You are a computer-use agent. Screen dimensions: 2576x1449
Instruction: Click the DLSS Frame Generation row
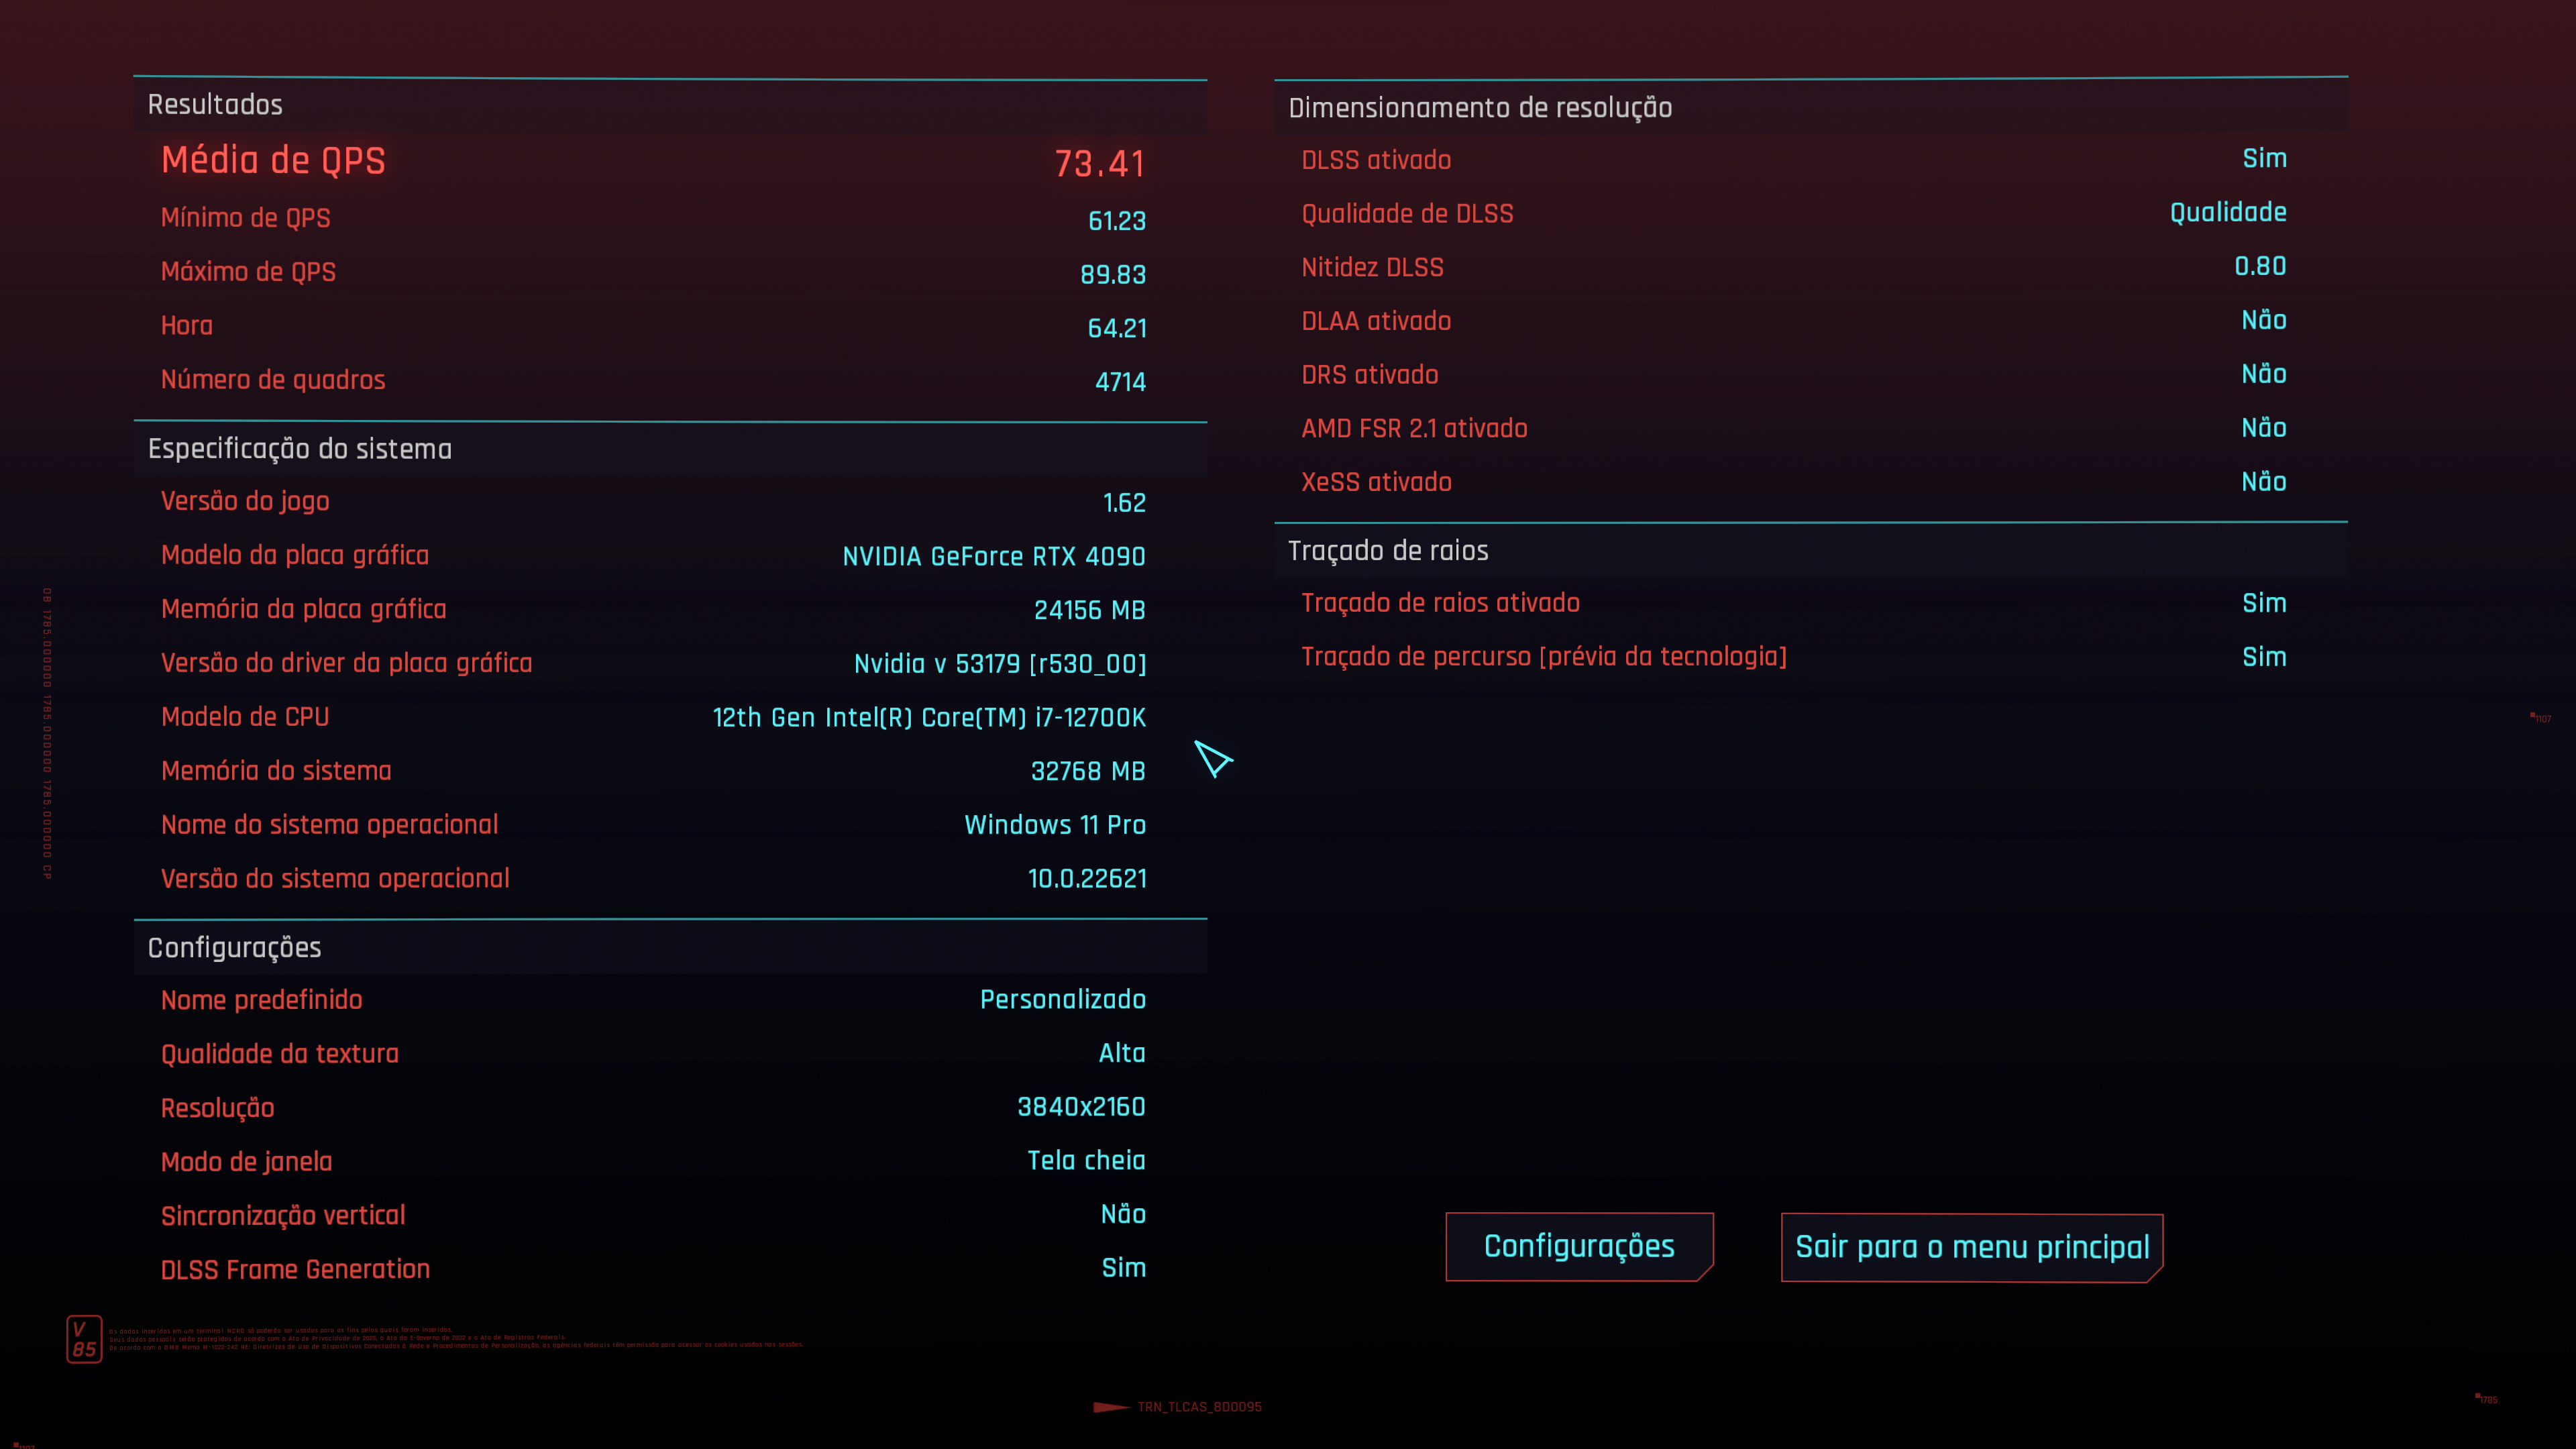[x=653, y=1269]
